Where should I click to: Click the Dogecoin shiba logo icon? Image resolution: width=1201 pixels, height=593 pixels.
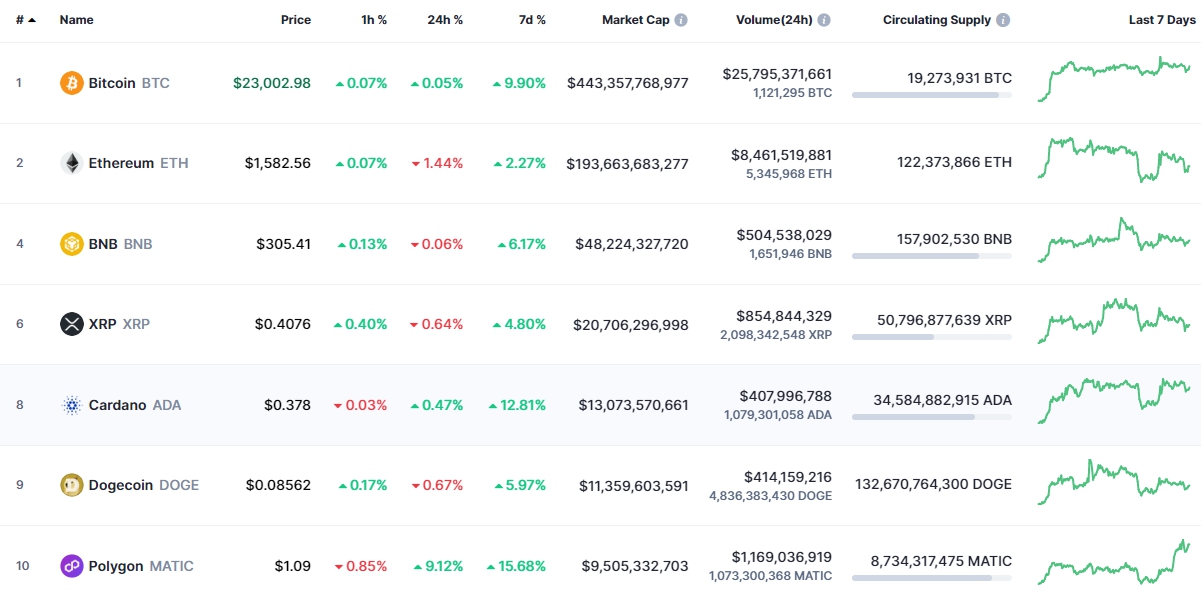pos(72,485)
